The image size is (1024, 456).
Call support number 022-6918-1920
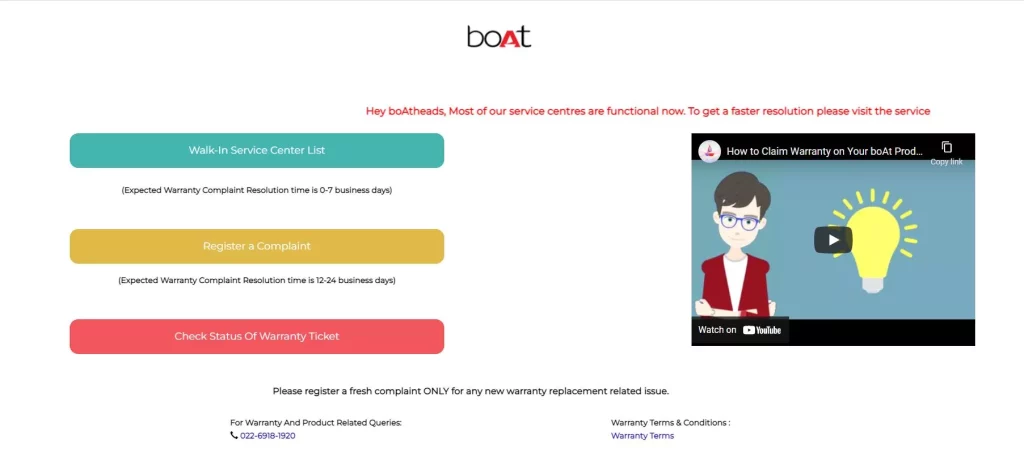(268, 436)
